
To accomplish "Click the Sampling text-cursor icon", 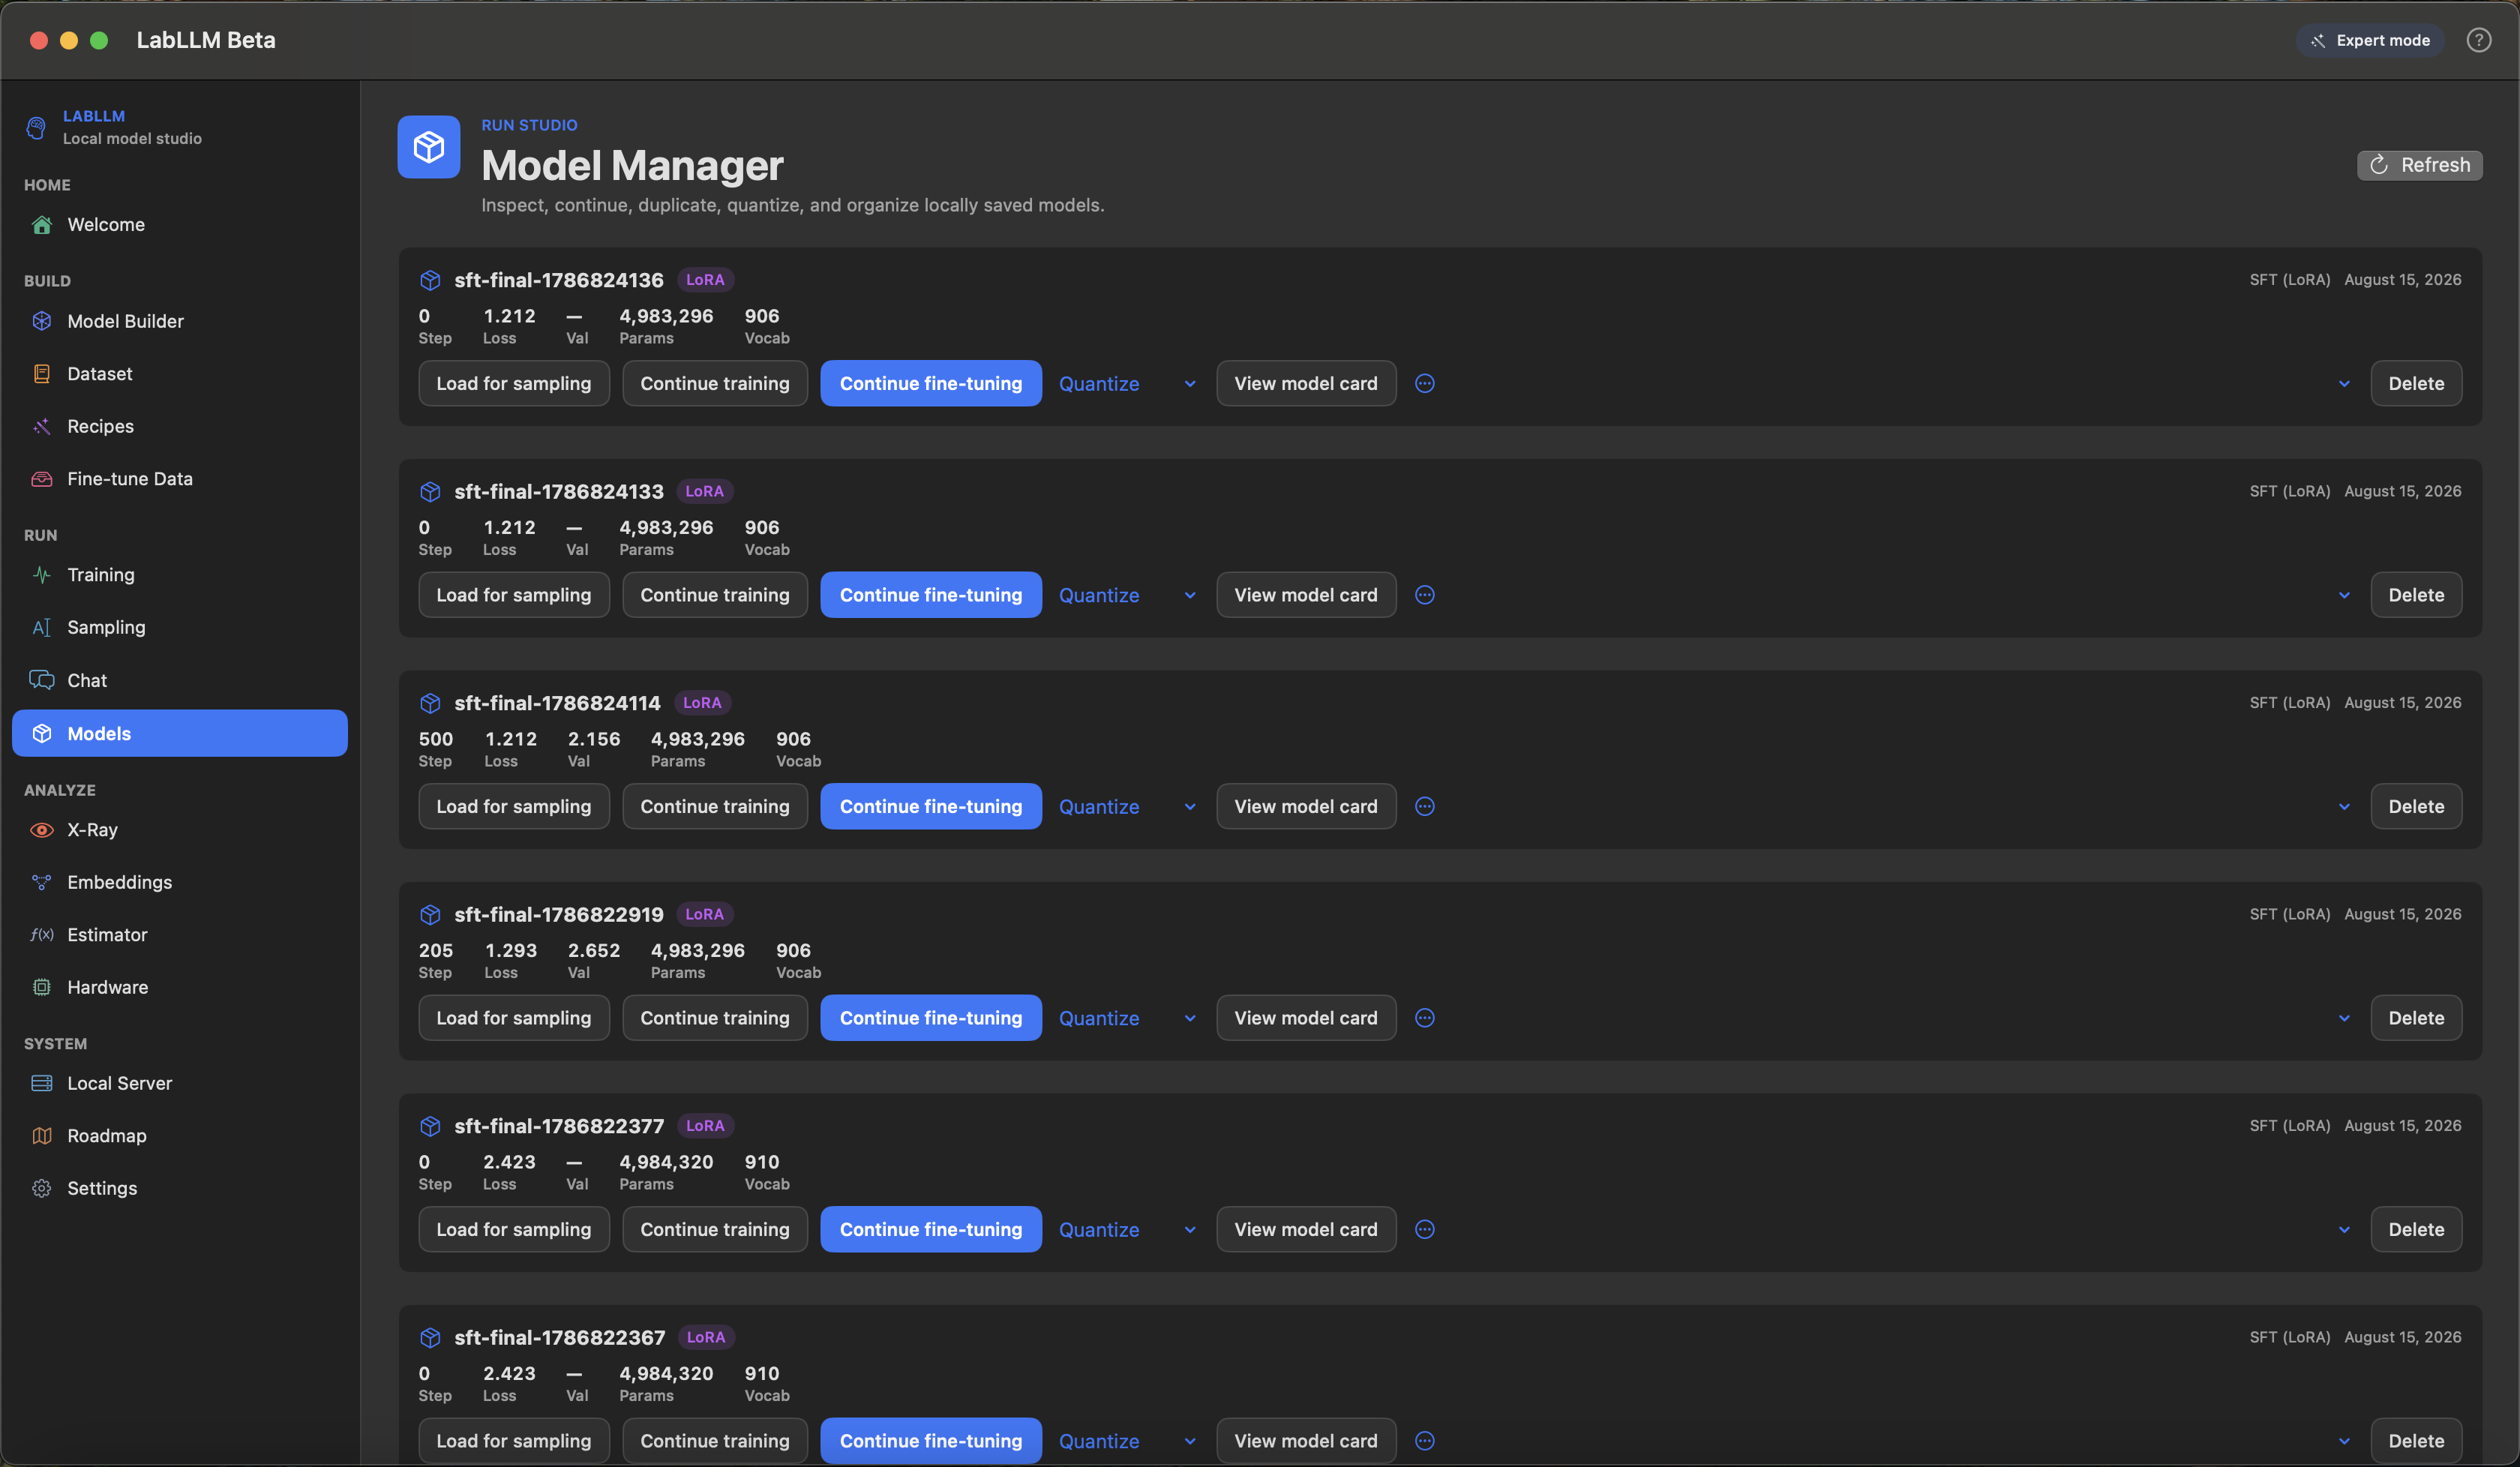I will tap(42, 627).
